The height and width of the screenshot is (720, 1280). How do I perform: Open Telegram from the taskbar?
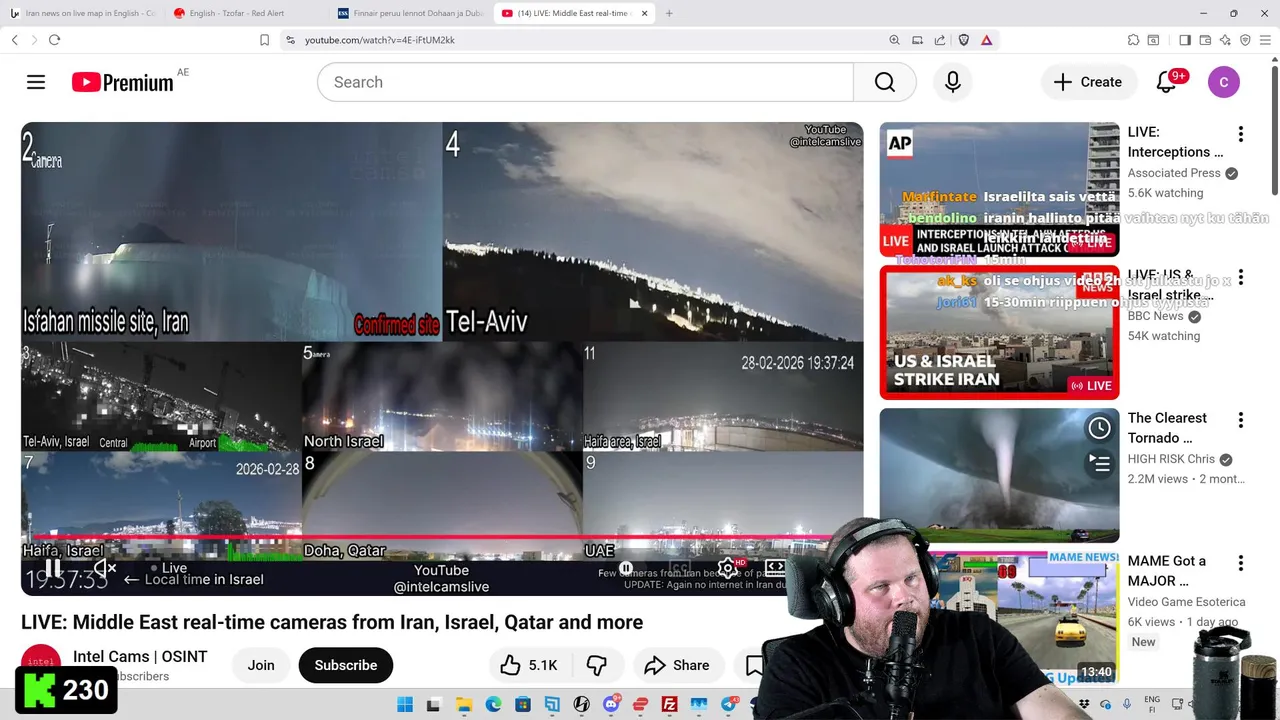click(x=729, y=705)
